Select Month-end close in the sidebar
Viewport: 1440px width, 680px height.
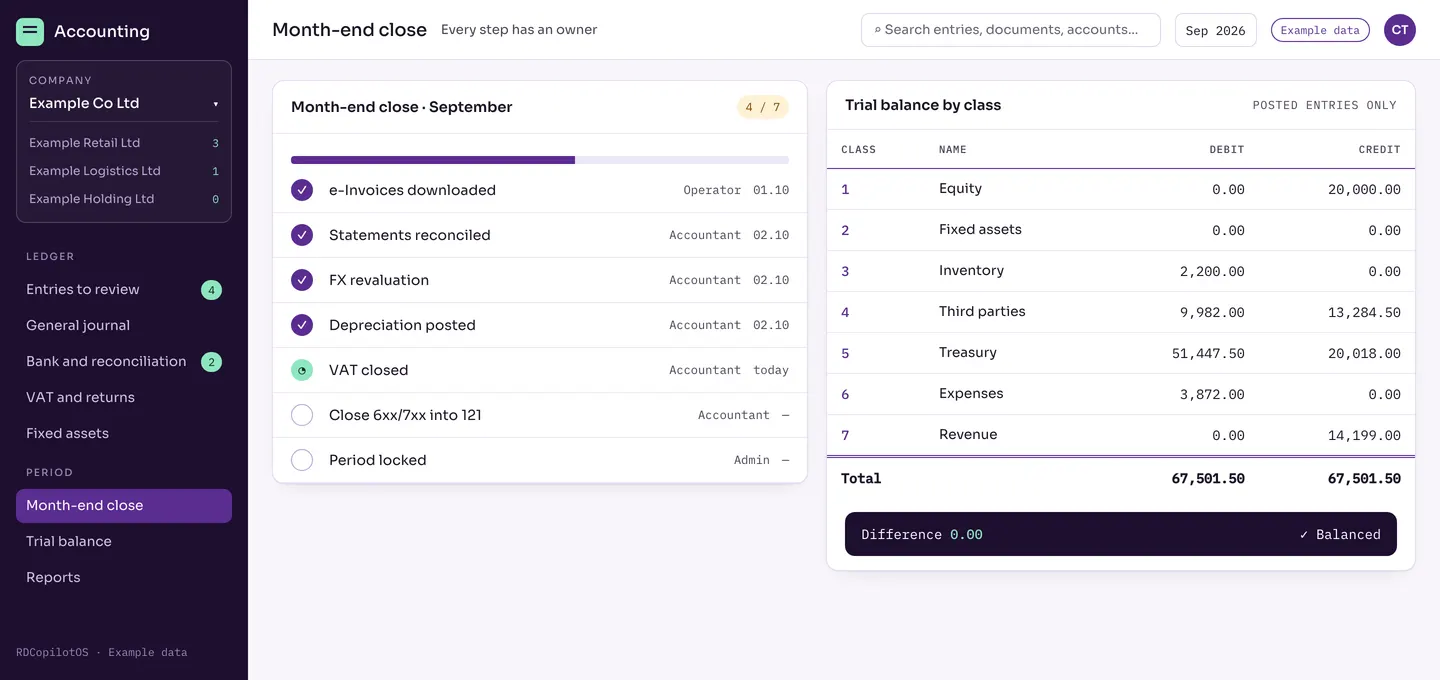pyautogui.click(x=124, y=506)
